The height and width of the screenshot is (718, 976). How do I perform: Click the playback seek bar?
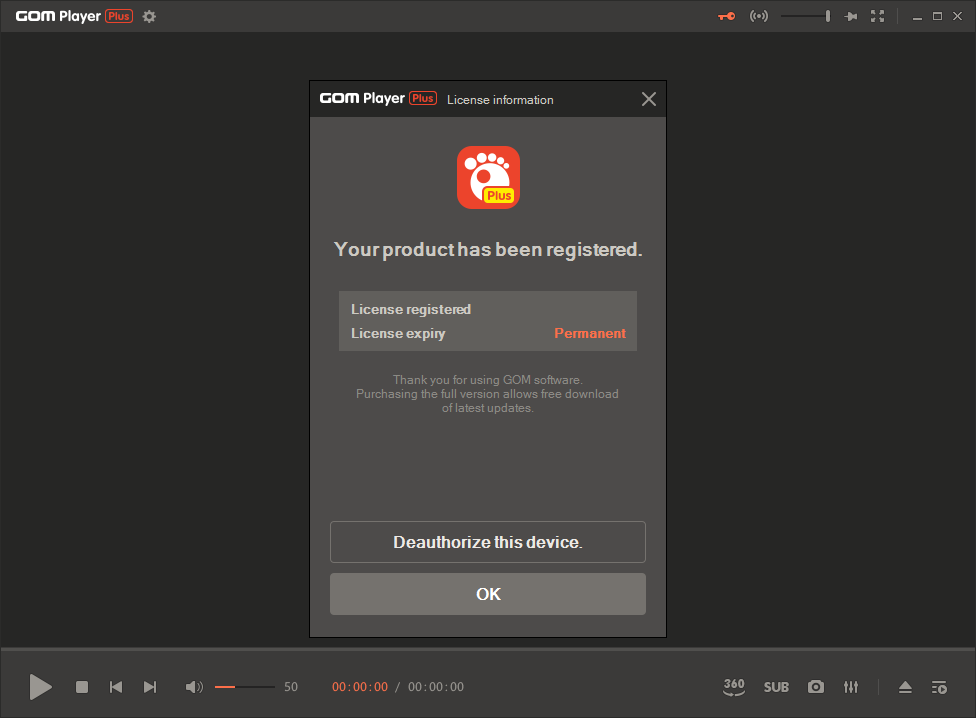click(488, 649)
